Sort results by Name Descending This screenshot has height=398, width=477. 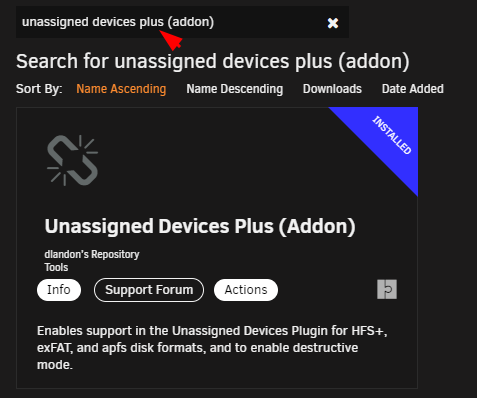(235, 89)
